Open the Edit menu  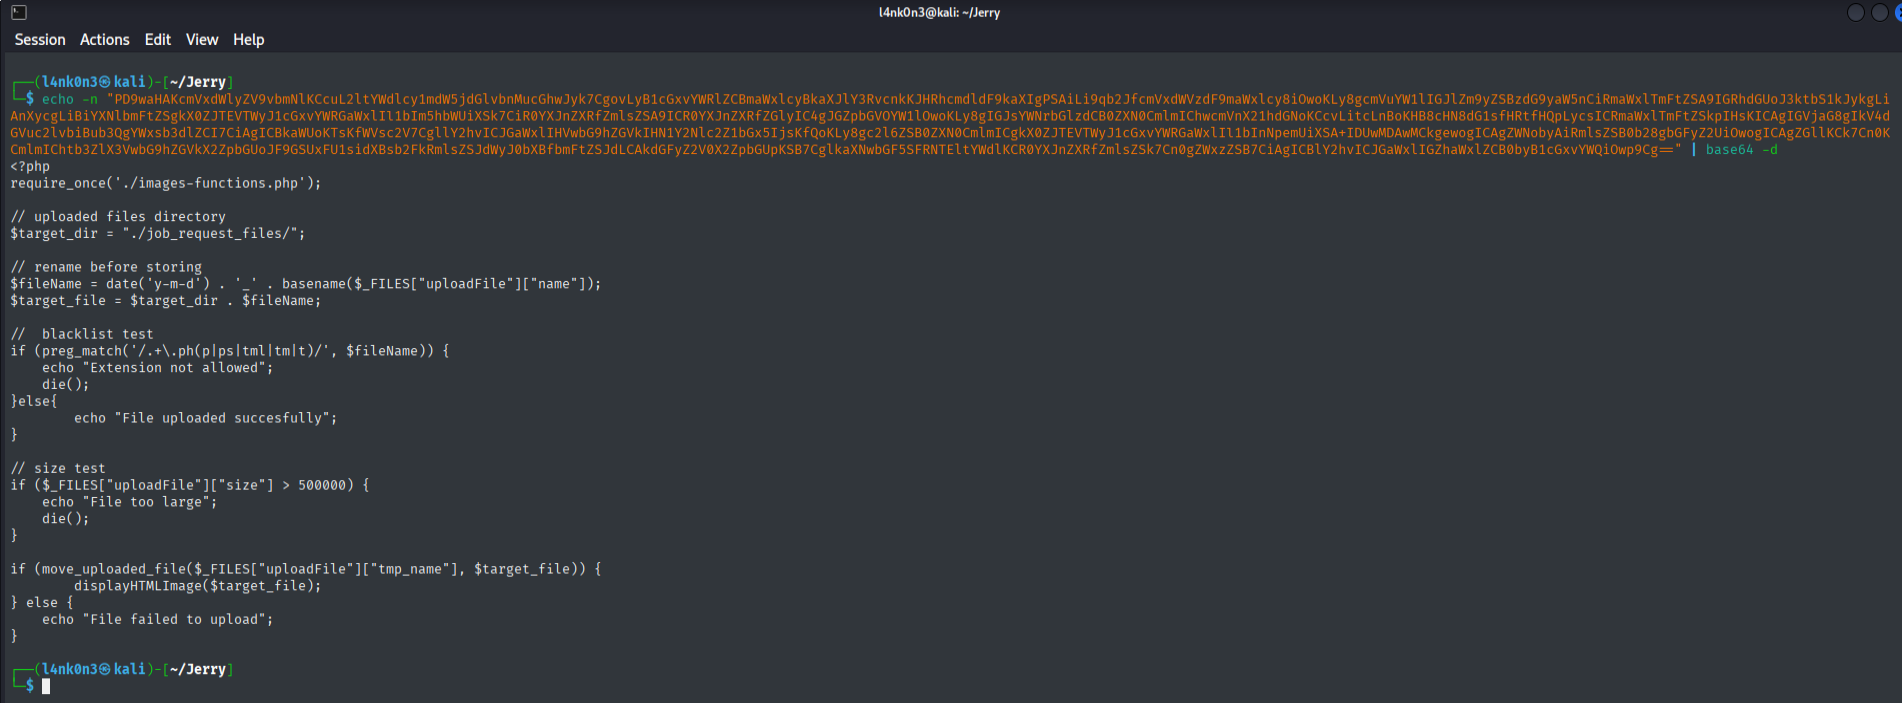pyautogui.click(x=158, y=40)
